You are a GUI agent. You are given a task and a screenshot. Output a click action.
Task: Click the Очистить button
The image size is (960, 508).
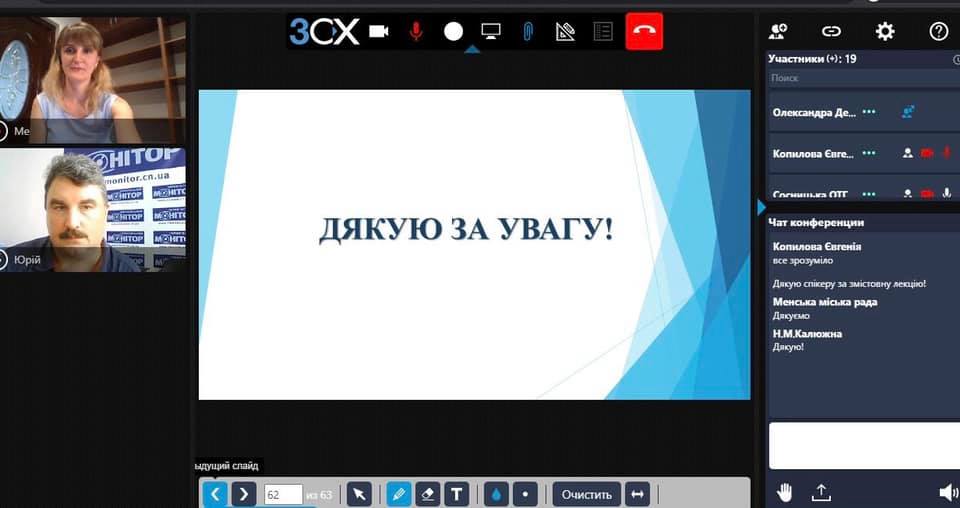click(x=586, y=493)
